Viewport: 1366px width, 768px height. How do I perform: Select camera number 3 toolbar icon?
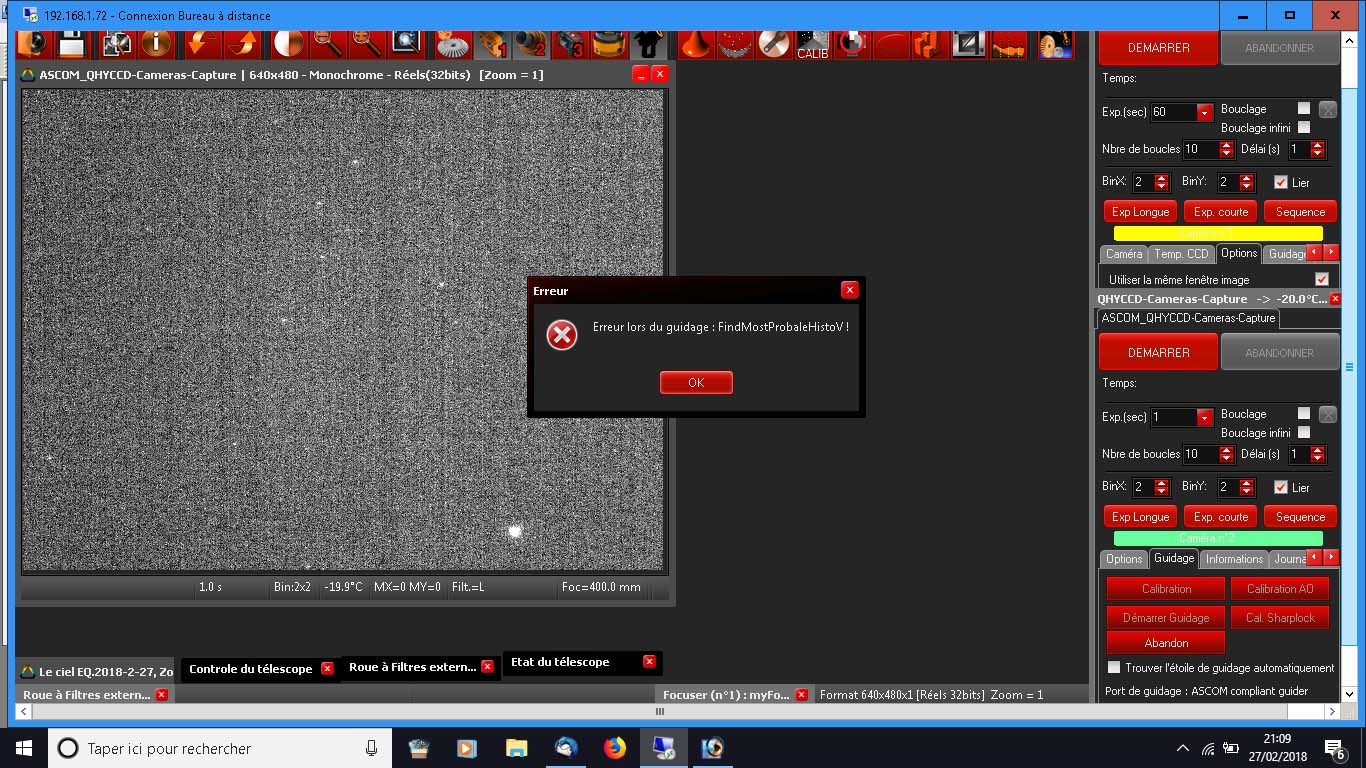(x=570, y=44)
